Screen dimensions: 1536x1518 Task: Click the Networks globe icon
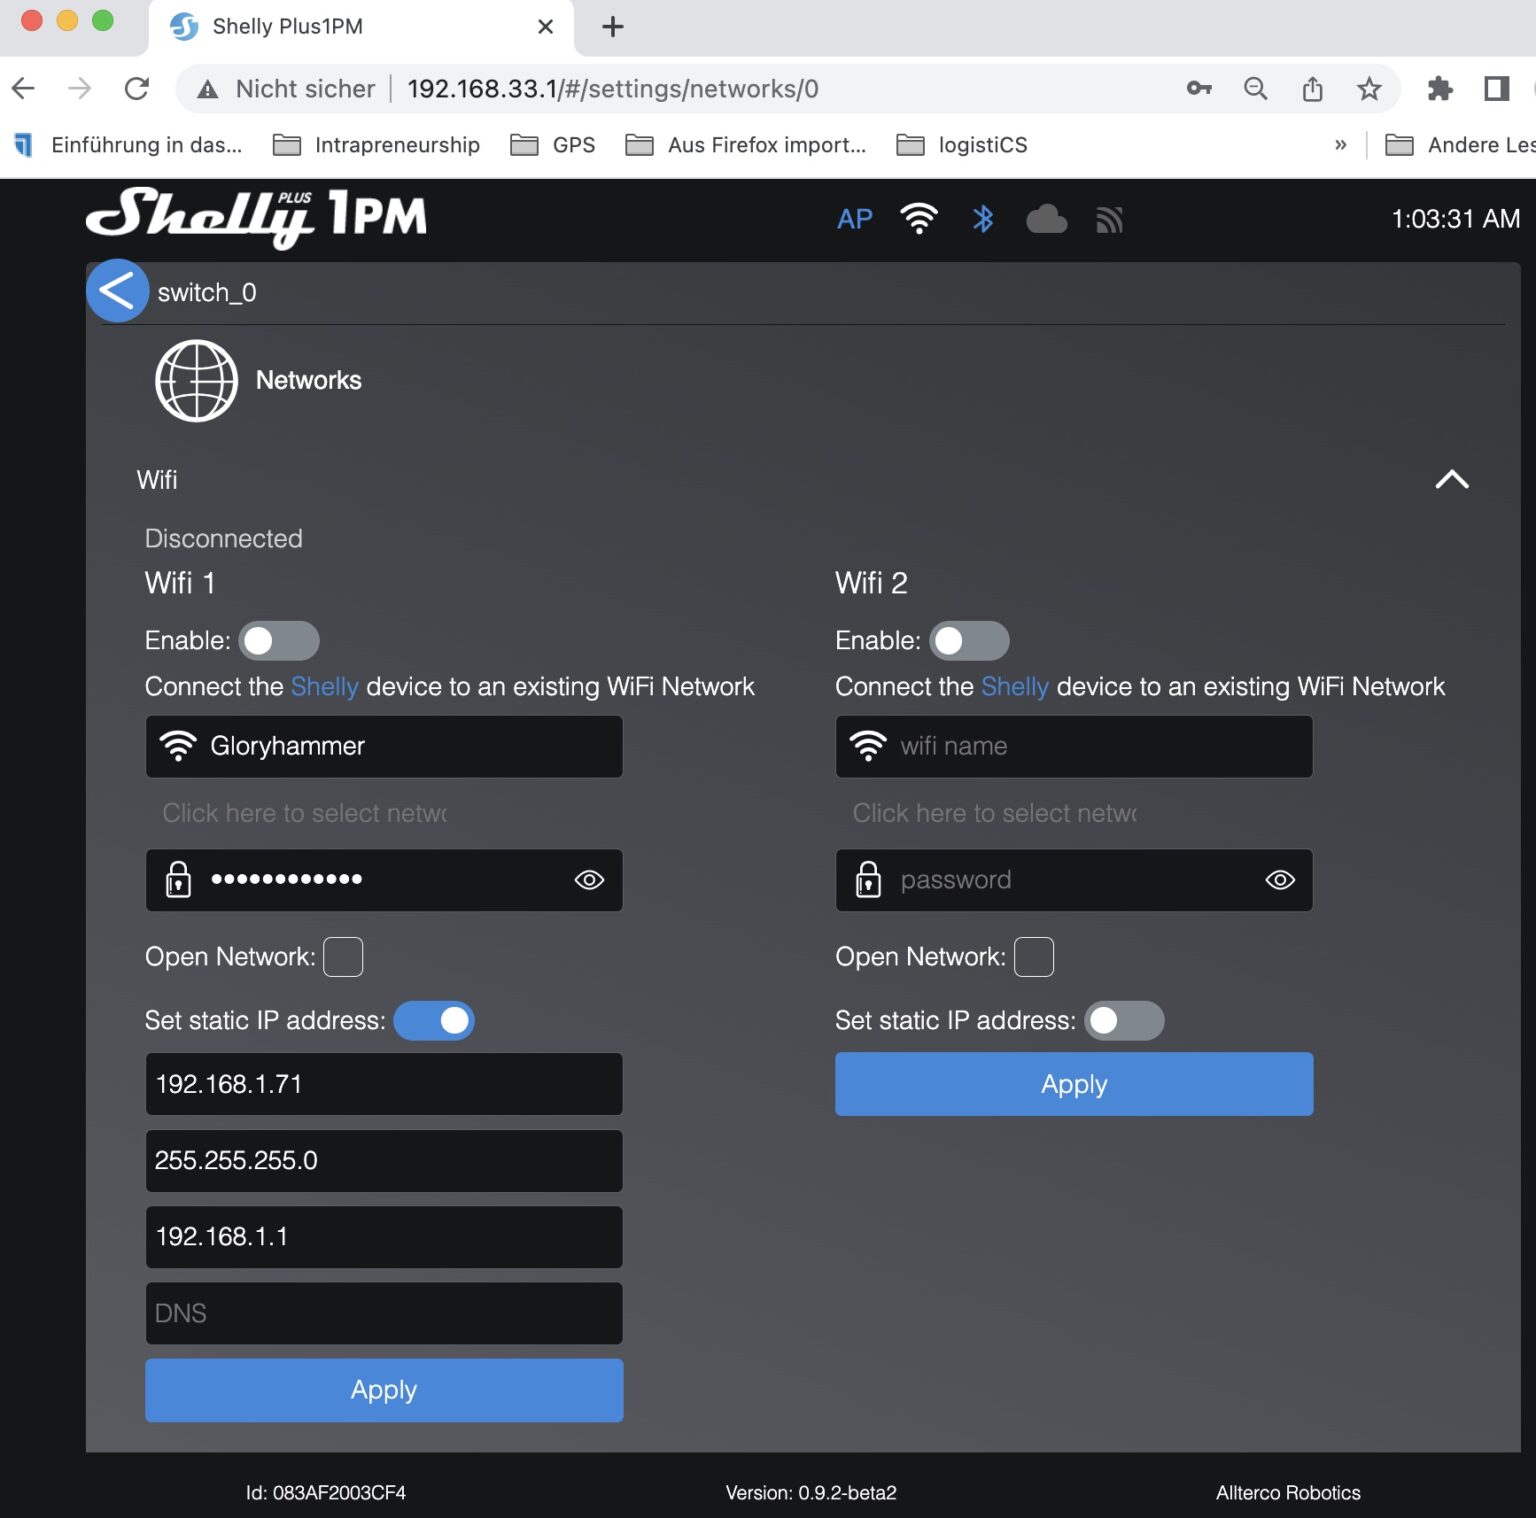196,381
